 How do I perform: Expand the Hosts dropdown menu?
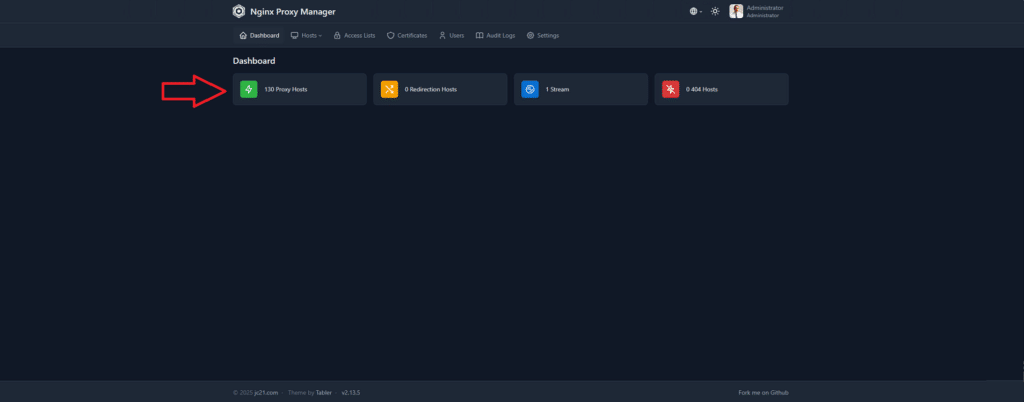click(x=306, y=35)
